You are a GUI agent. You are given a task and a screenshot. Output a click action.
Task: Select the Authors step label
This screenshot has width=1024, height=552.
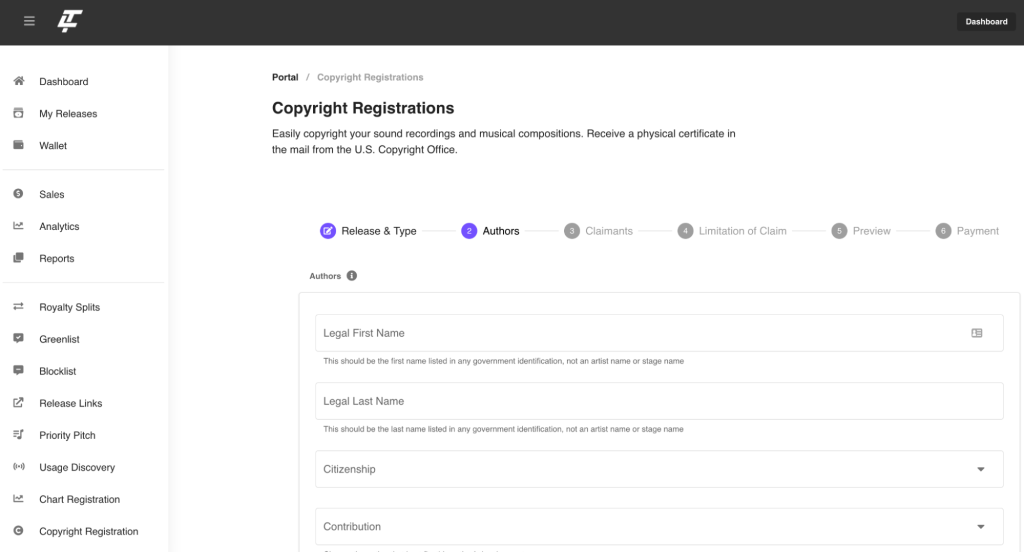pyautogui.click(x=501, y=231)
